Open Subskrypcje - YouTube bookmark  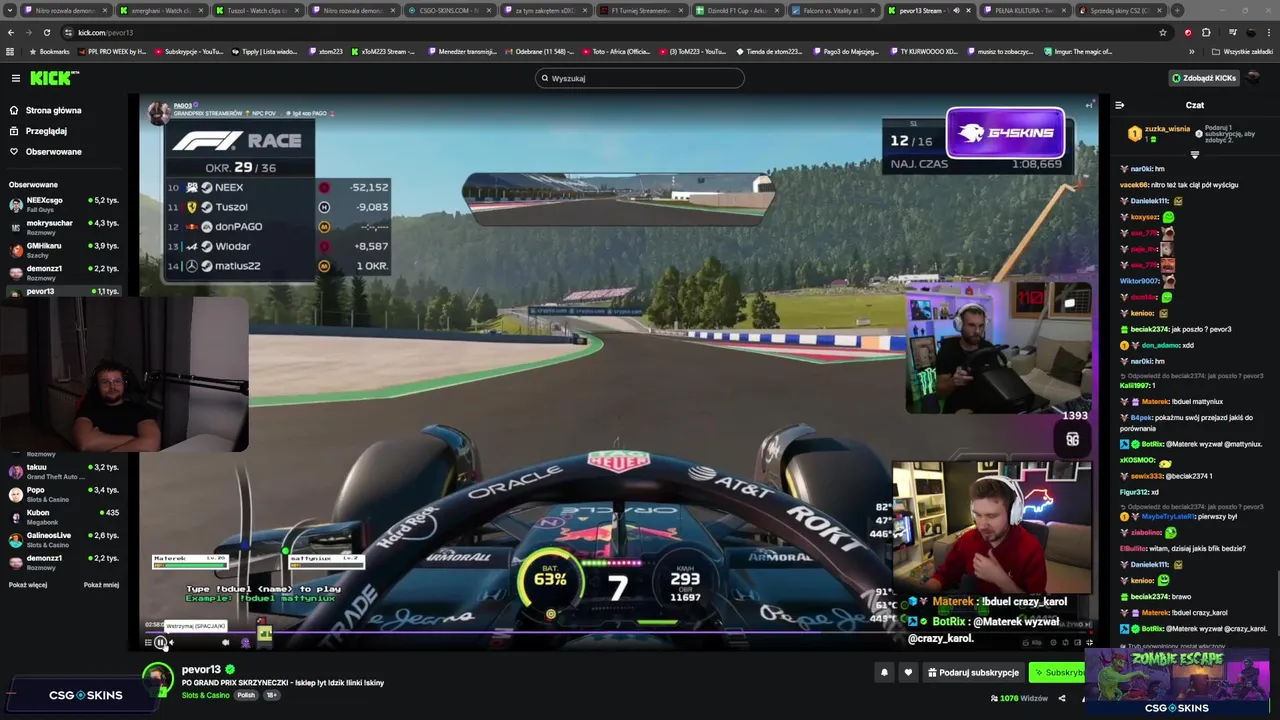[x=189, y=51]
